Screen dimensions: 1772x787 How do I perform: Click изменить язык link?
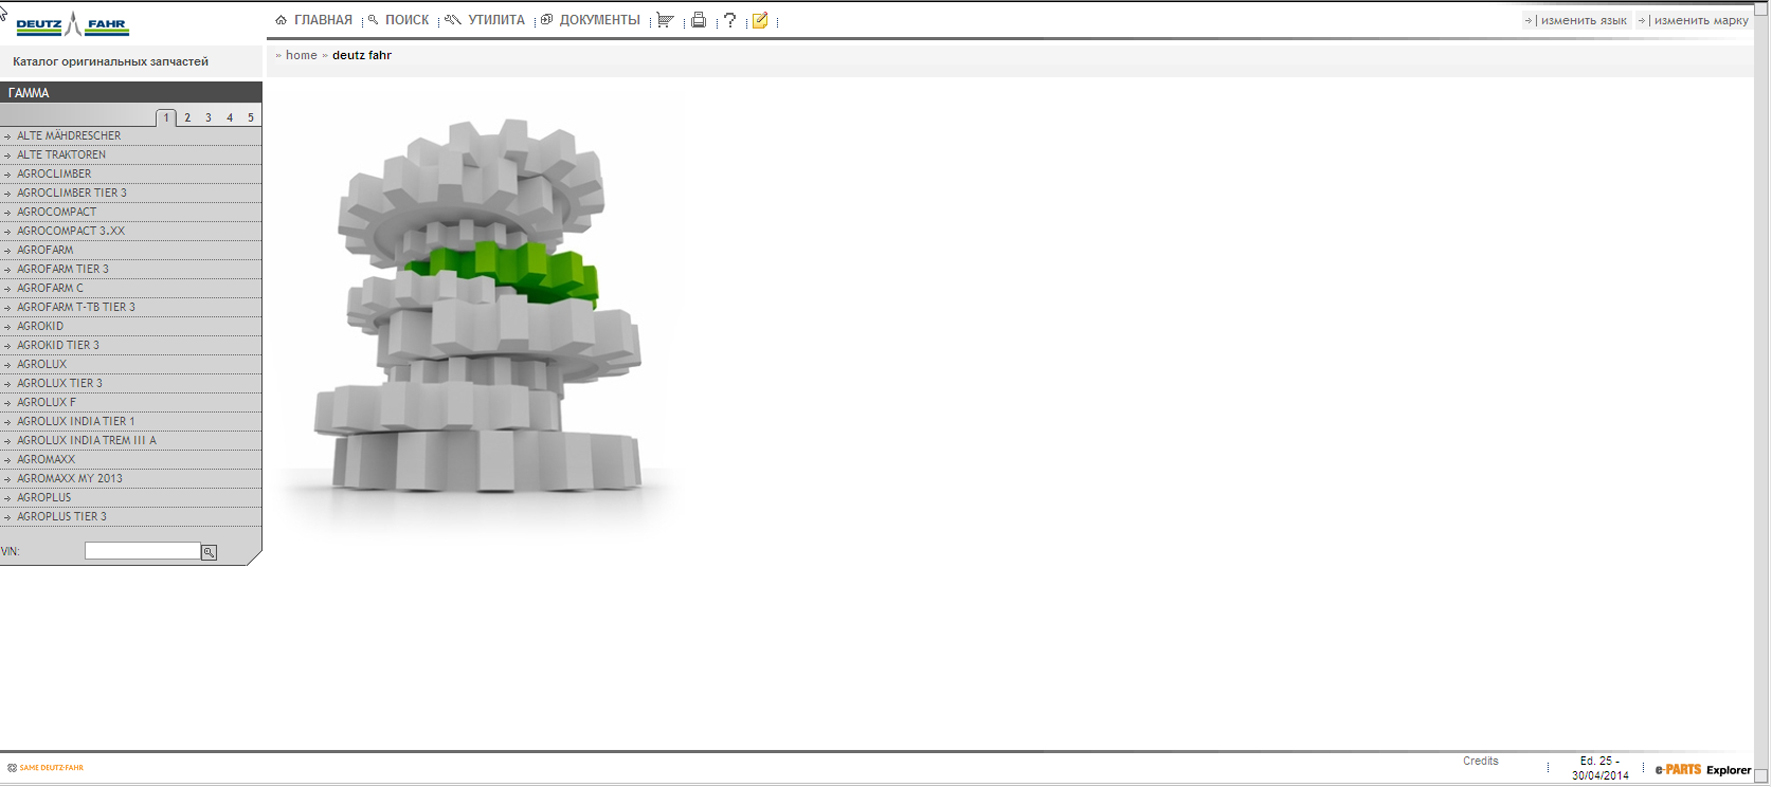pyautogui.click(x=1583, y=20)
